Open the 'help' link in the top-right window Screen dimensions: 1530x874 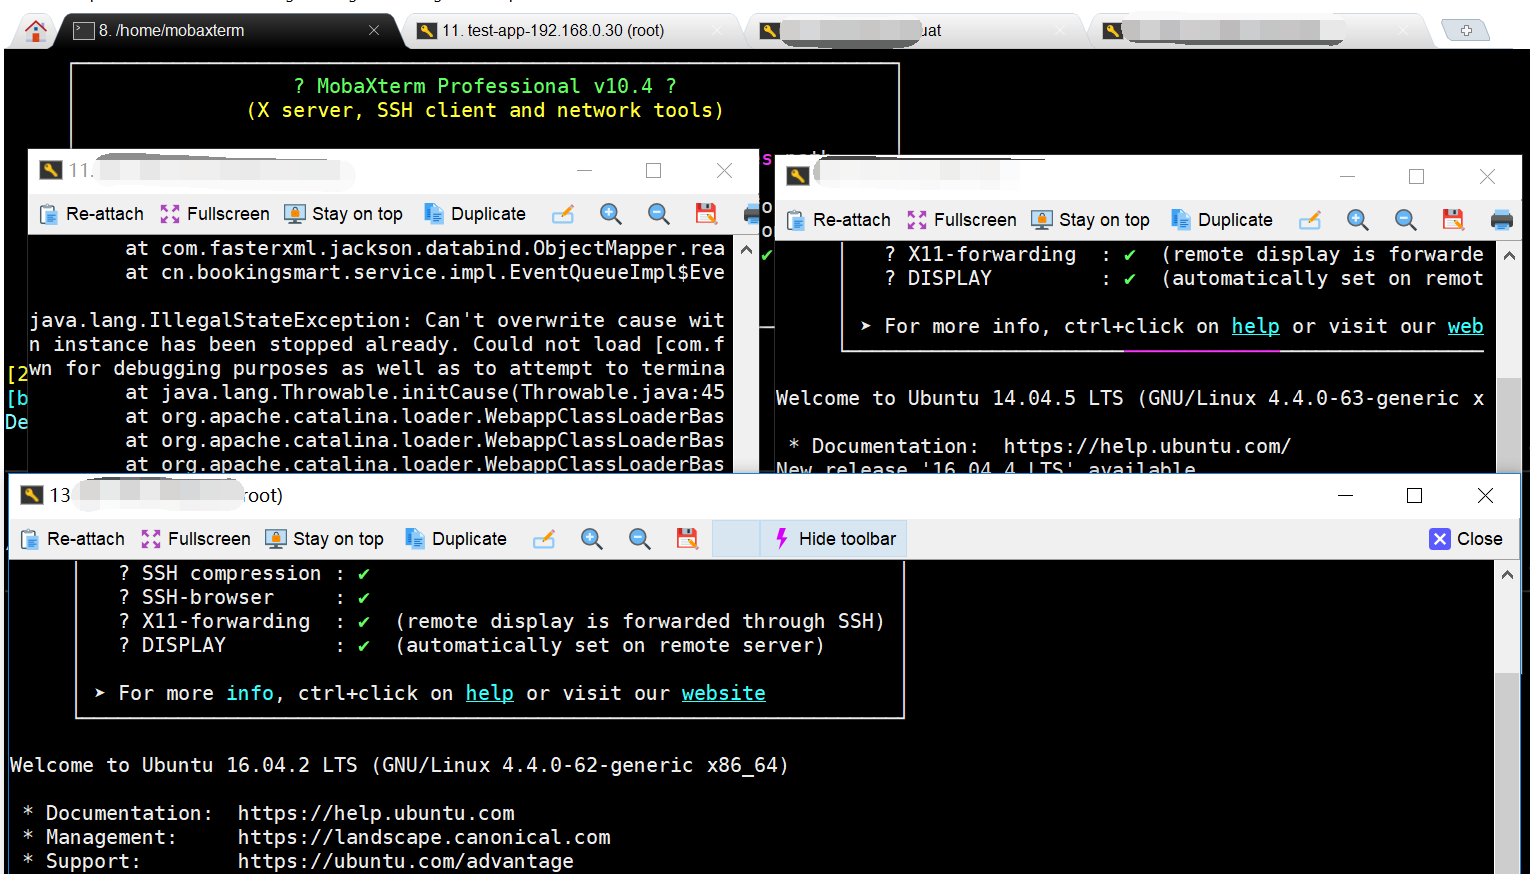point(1256,326)
